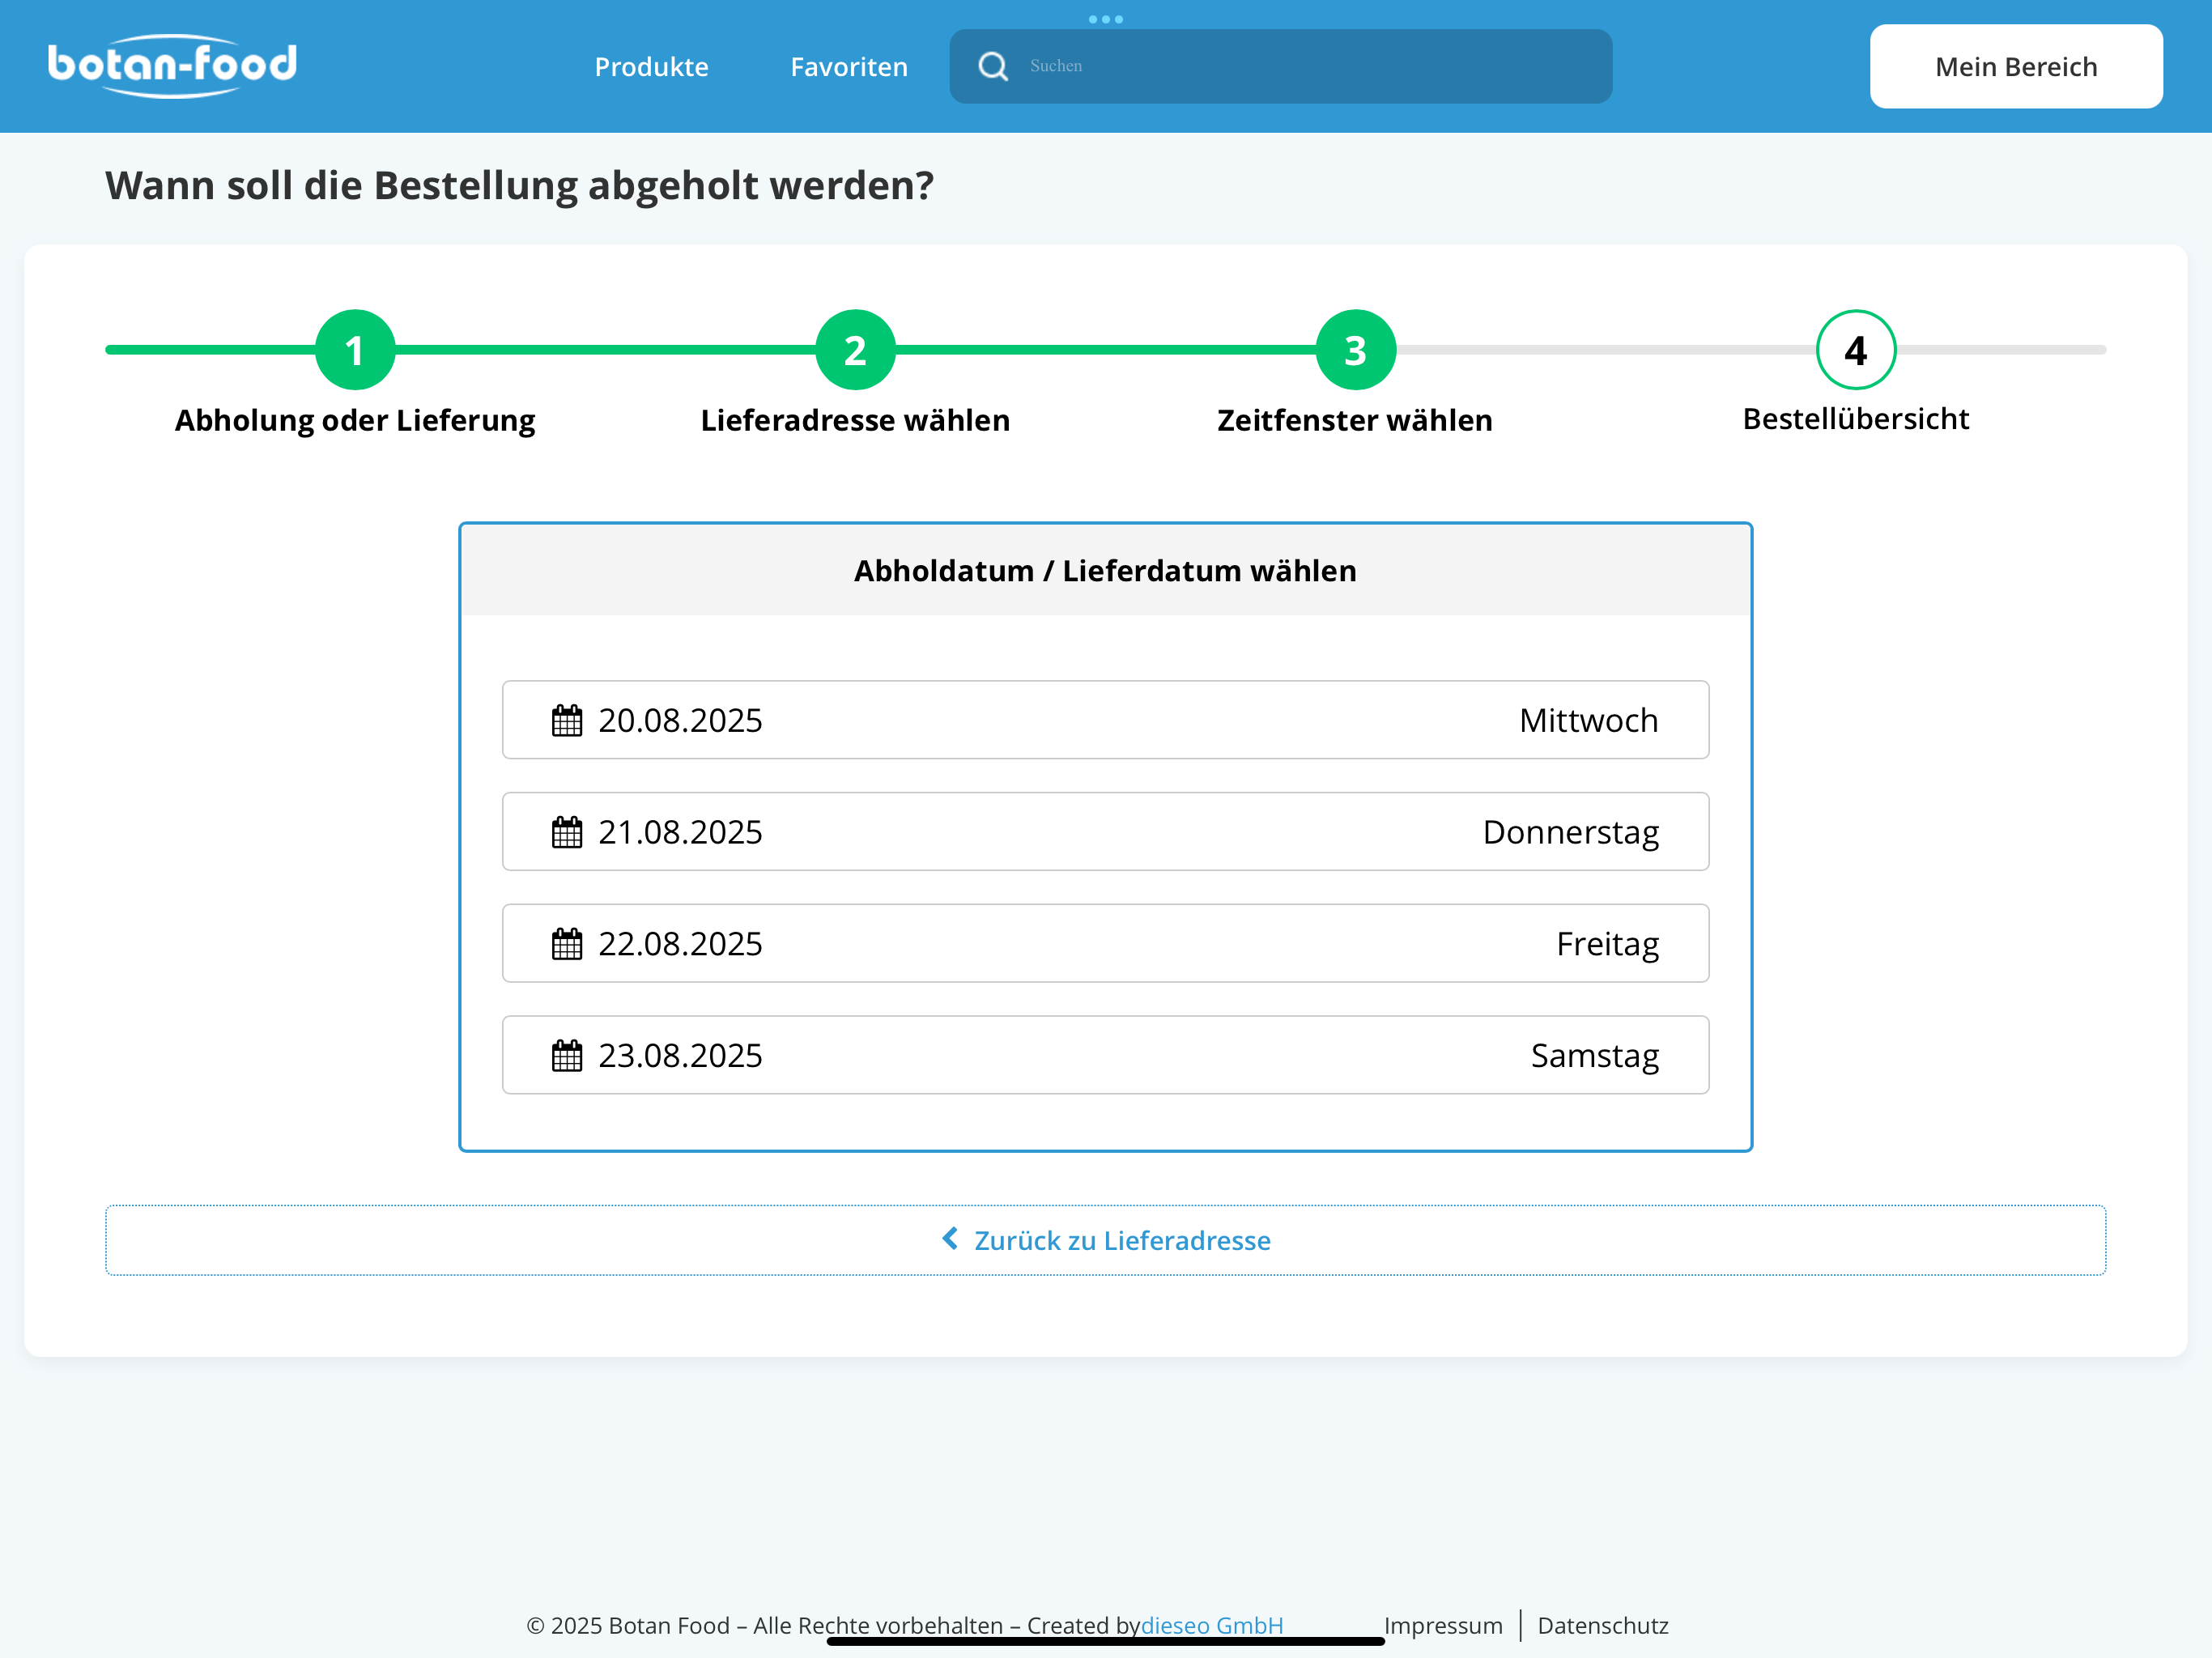This screenshot has height=1658, width=2212.
Task: Open the Produkte menu
Action: pos(651,67)
